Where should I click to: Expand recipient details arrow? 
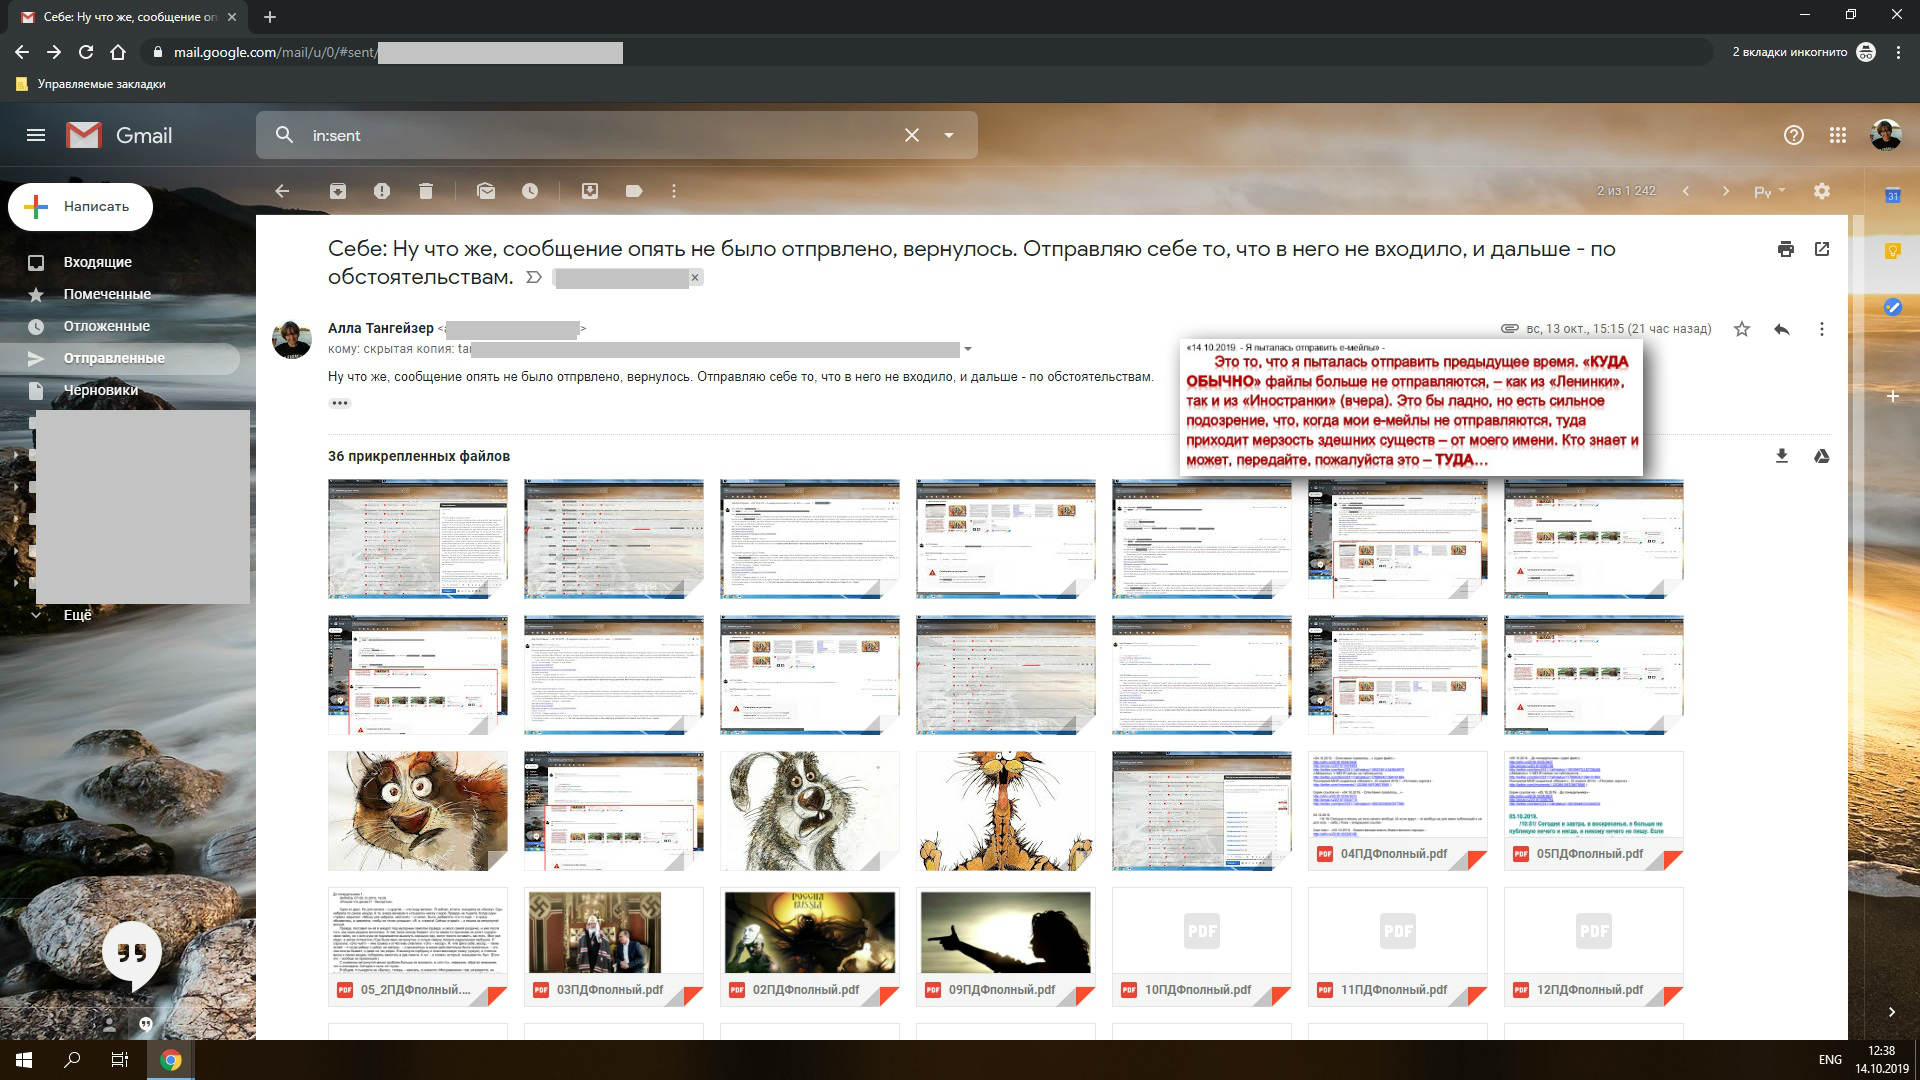coord(968,350)
